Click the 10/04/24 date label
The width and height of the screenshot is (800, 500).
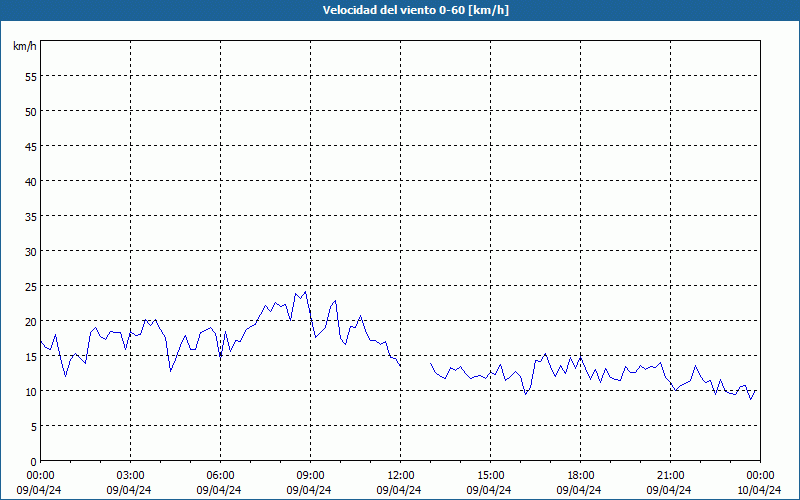point(759,490)
